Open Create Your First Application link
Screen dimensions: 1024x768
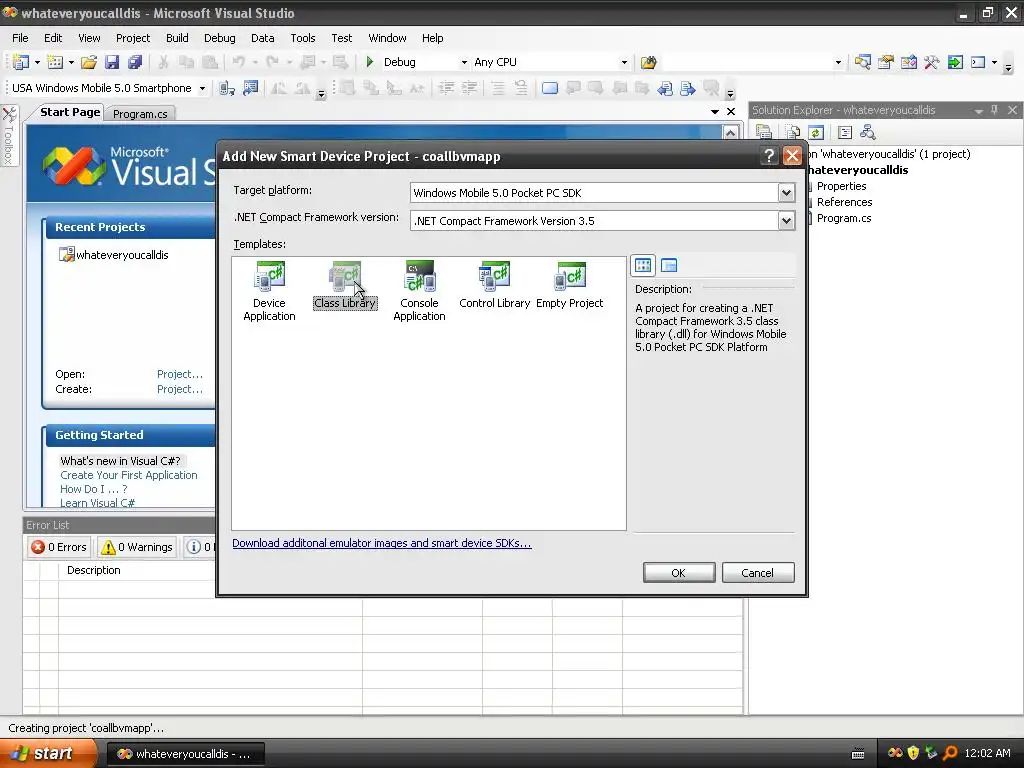(x=129, y=475)
